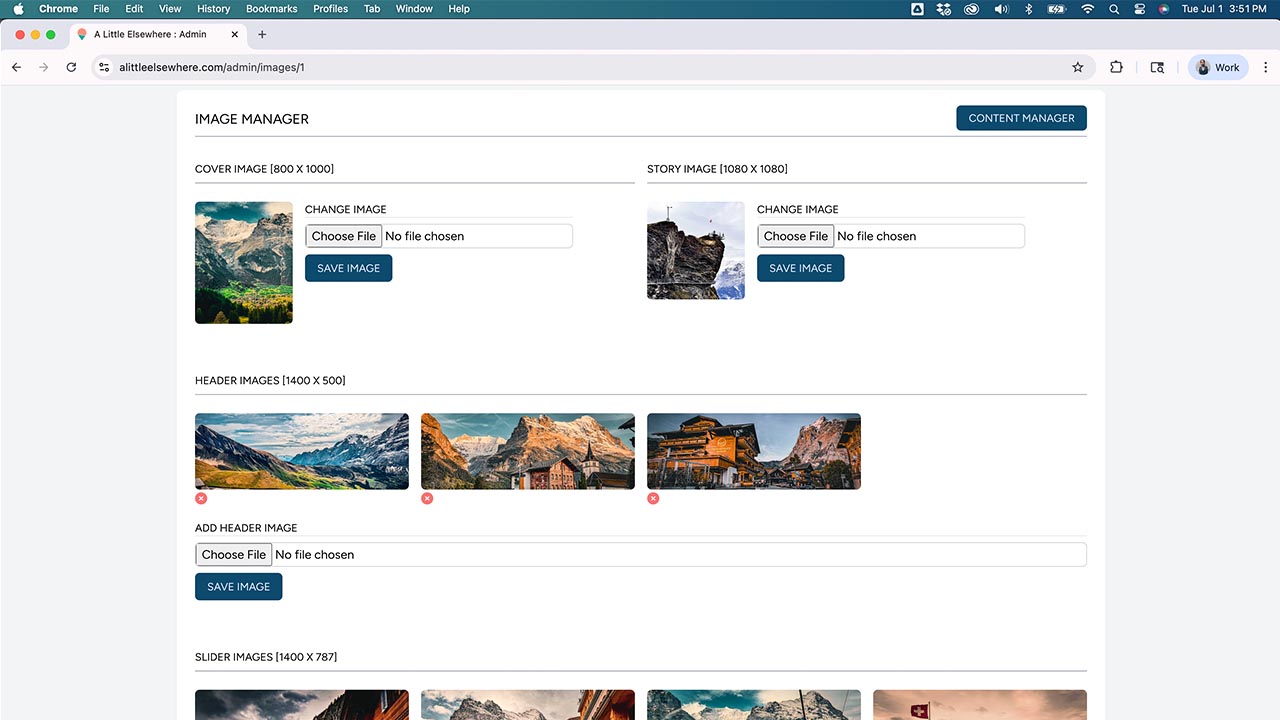
Task: Click the Creative Cloud menu bar icon
Action: pos(971,9)
